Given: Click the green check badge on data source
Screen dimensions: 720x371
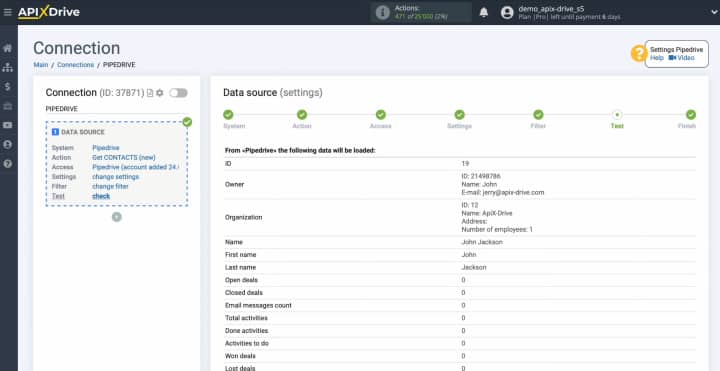Looking at the screenshot, I should tap(187, 122).
